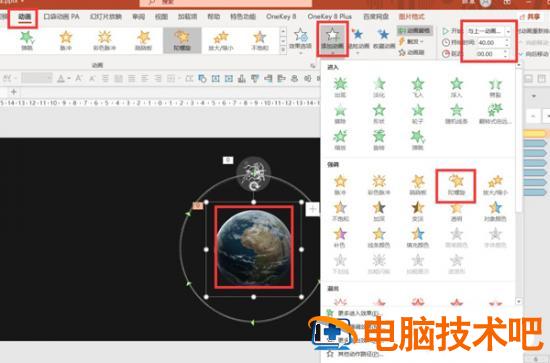Click the 添加动画 button
The width and height of the screenshot is (550, 363).
click(x=333, y=39)
